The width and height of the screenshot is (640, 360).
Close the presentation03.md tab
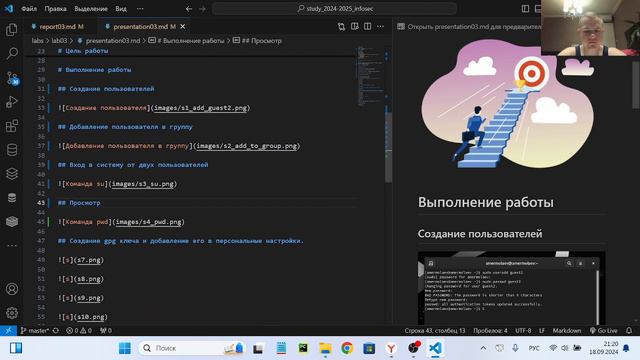click(183, 27)
